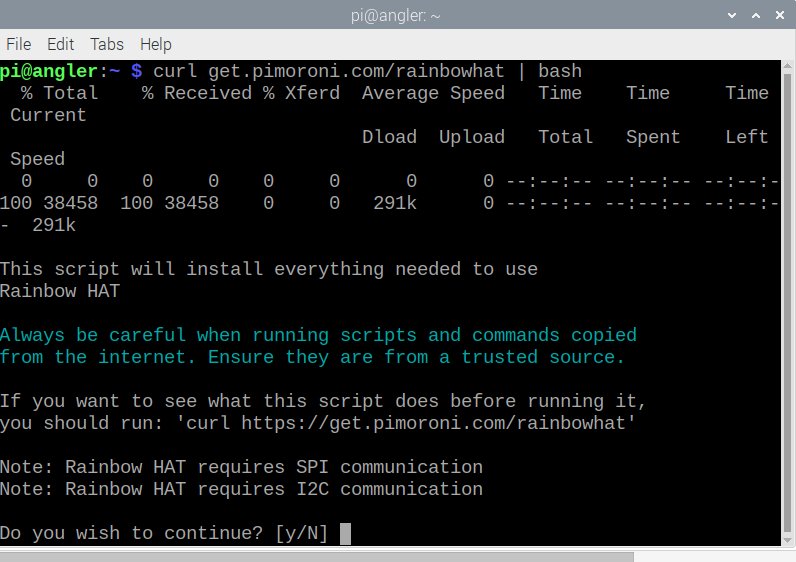Click the 'curl get.pimoroni.com/rainbowhat' command text
This screenshot has height=562, width=796.
tap(329, 71)
